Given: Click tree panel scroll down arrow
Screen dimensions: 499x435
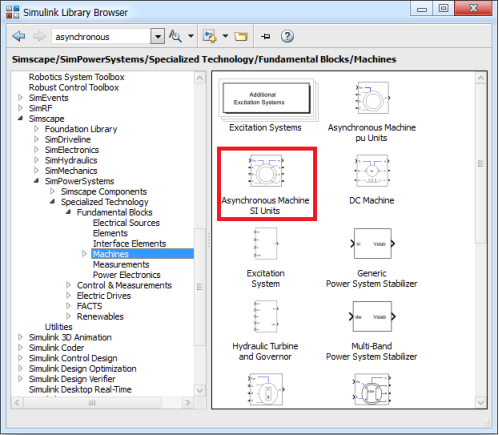Looking at the screenshot, I should pyautogui.click(x=200, y=390).
